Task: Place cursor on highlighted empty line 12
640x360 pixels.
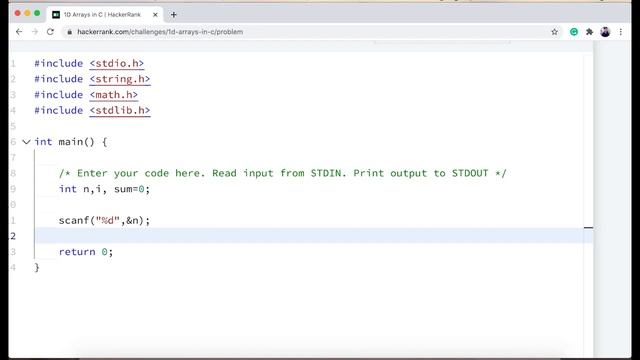Action: [310, 236]
